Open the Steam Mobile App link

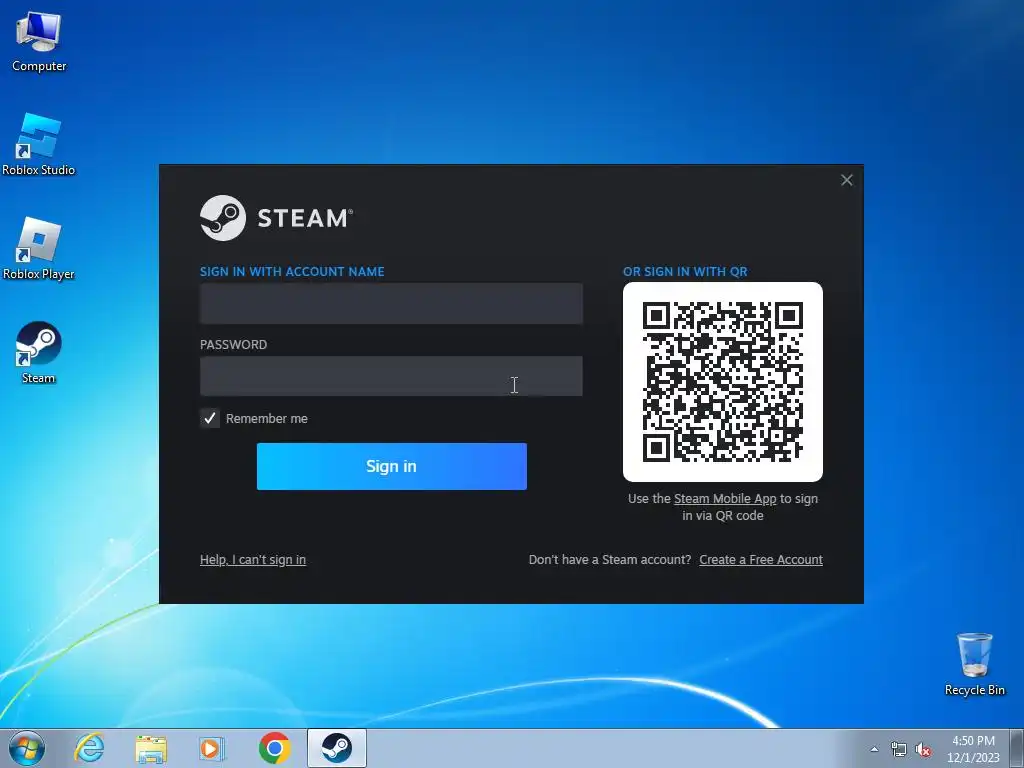click(725, 499)
